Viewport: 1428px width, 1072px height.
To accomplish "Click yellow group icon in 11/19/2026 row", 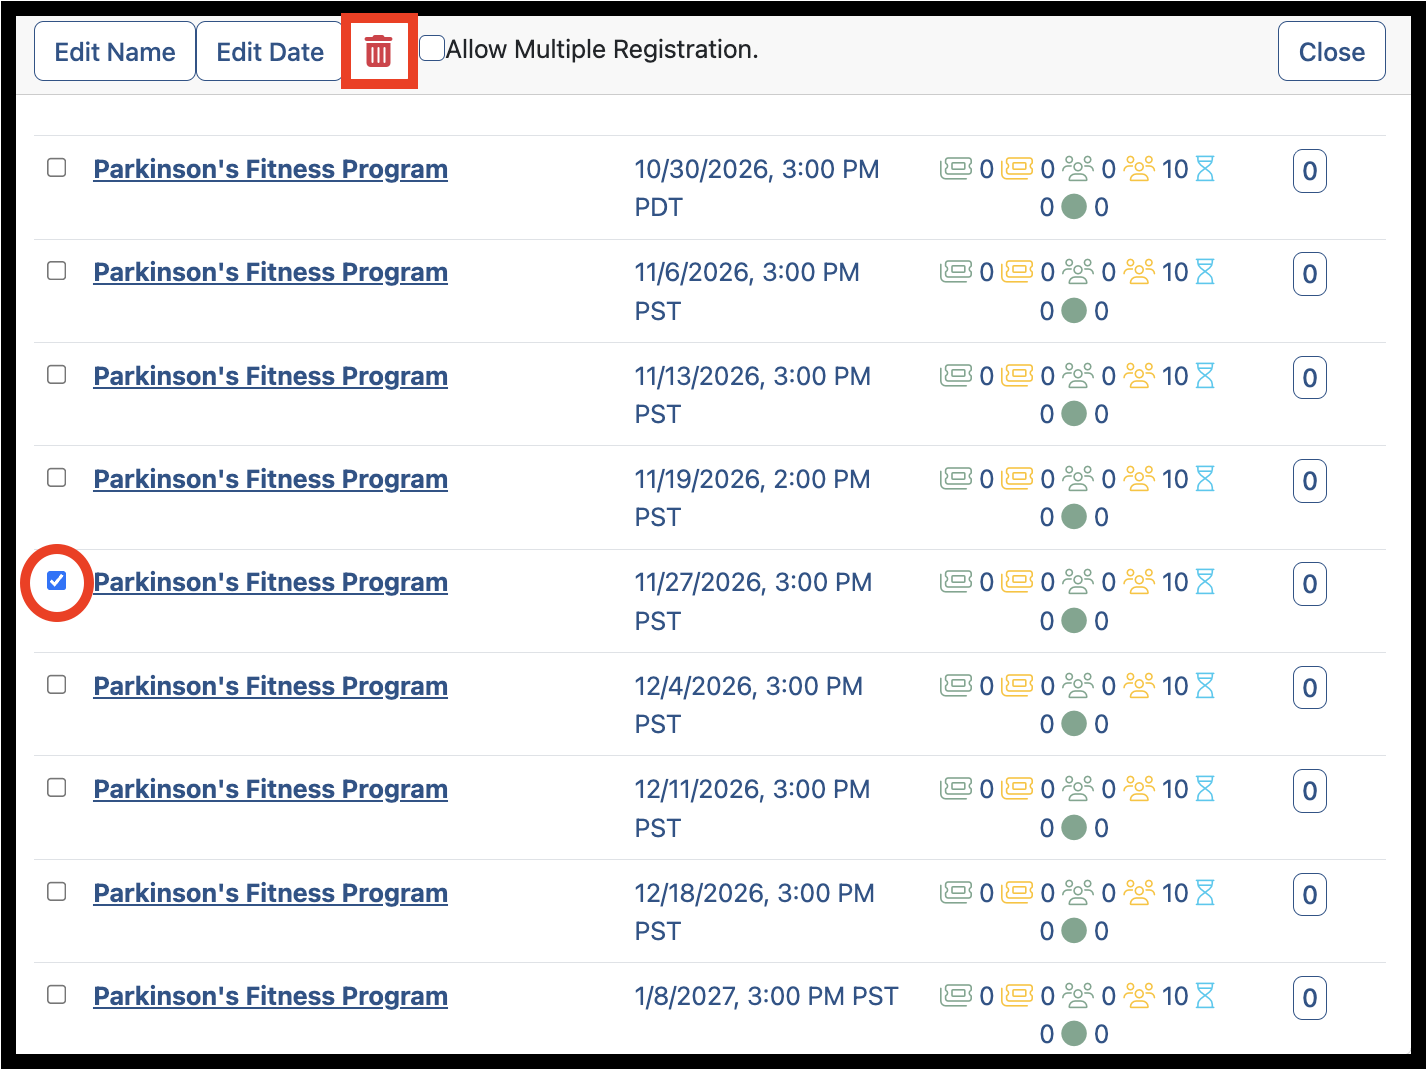I will pyautogui.click(x=1139, y=479).
